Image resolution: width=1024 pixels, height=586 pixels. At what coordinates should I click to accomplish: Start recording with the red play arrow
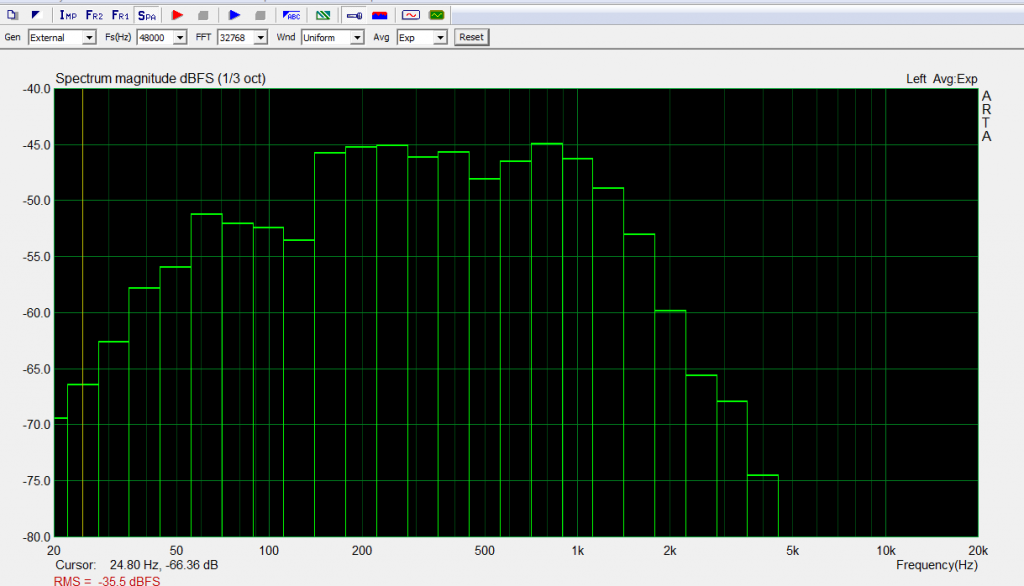pyautogui.click(x=177, y=15)
